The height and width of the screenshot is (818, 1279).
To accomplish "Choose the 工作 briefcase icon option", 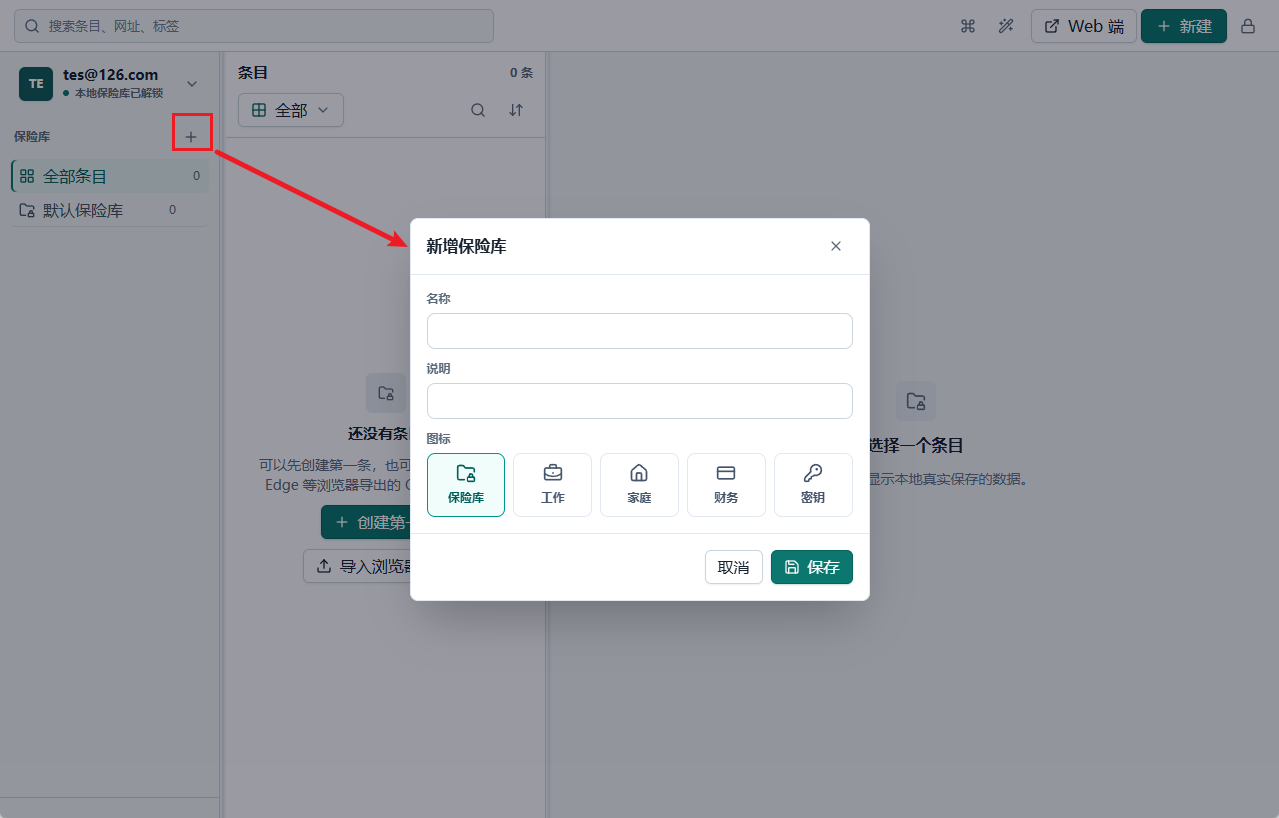I will 553,485.
